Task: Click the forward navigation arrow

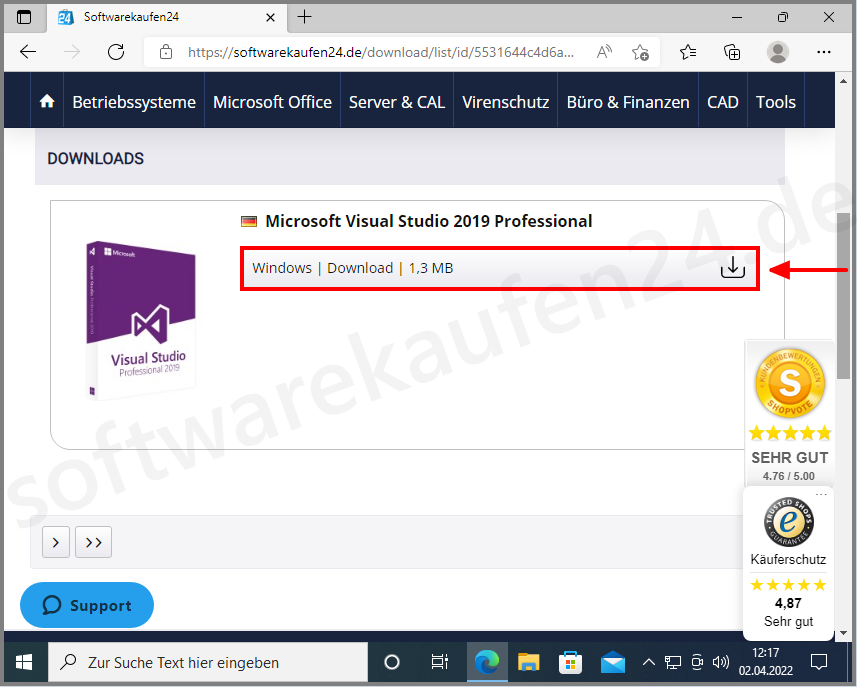Action: pos(72,52)
